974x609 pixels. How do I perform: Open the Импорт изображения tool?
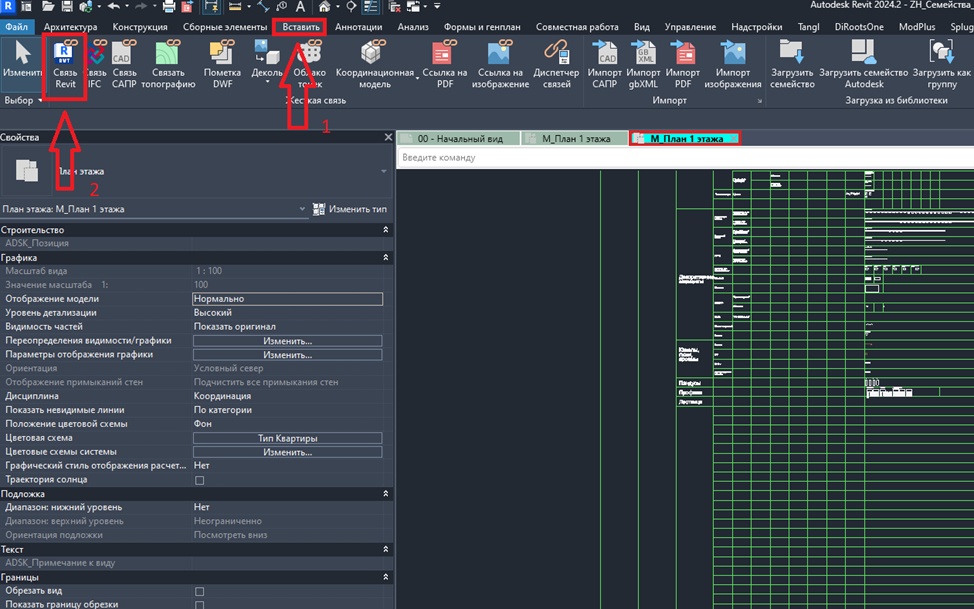point(732,65)
